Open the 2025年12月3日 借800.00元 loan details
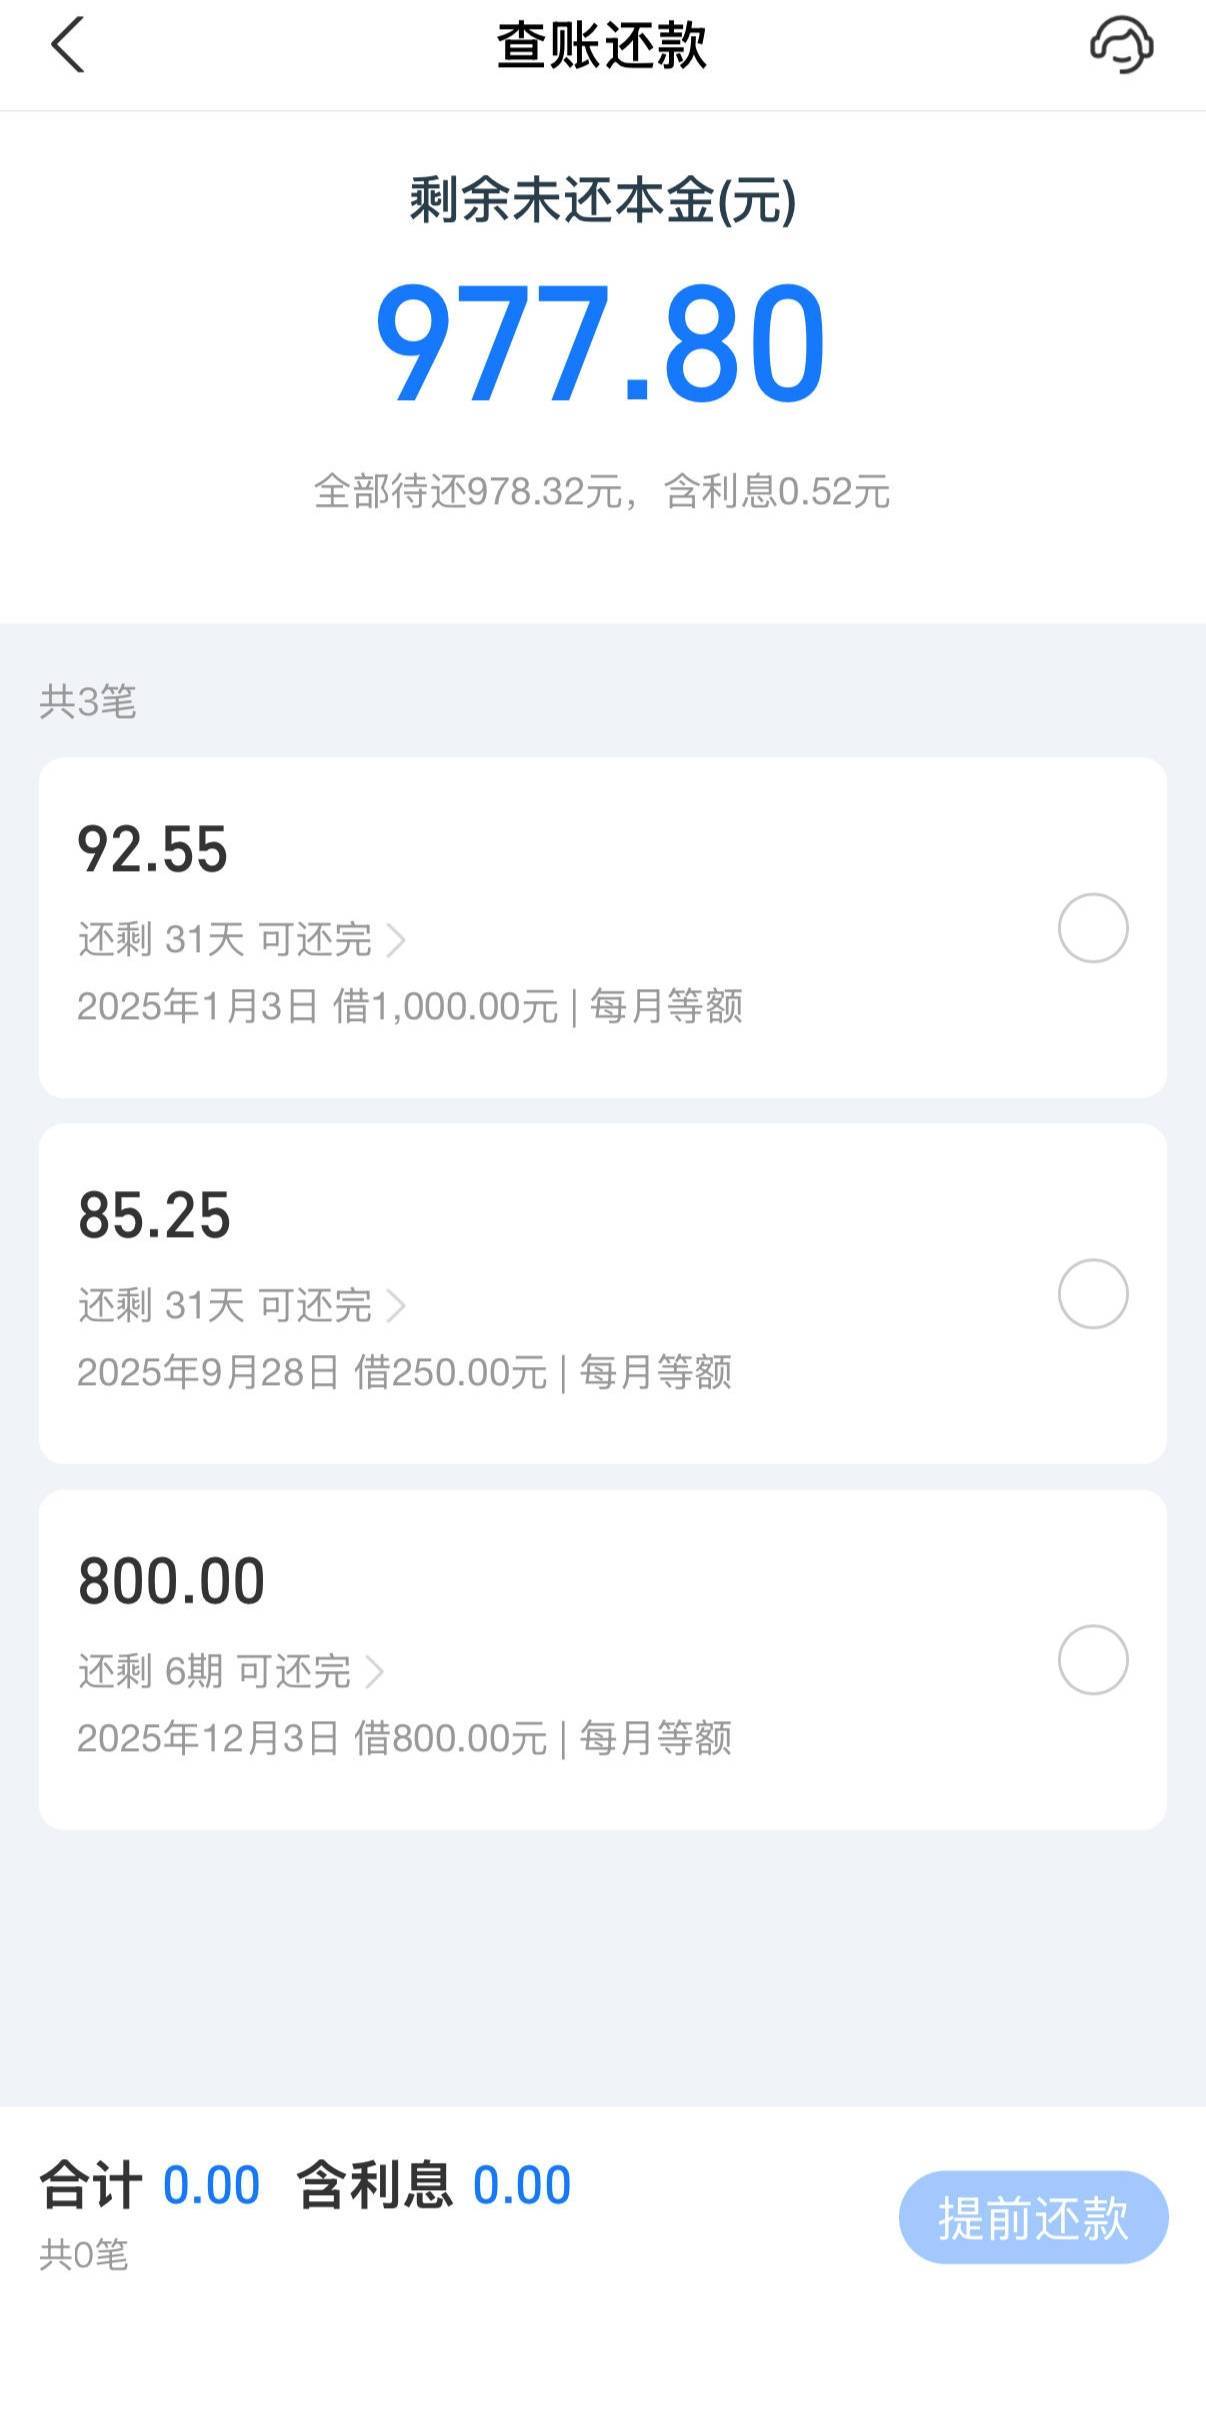The width and height of the screenshot is (1206, 2431). [404, 1738]
